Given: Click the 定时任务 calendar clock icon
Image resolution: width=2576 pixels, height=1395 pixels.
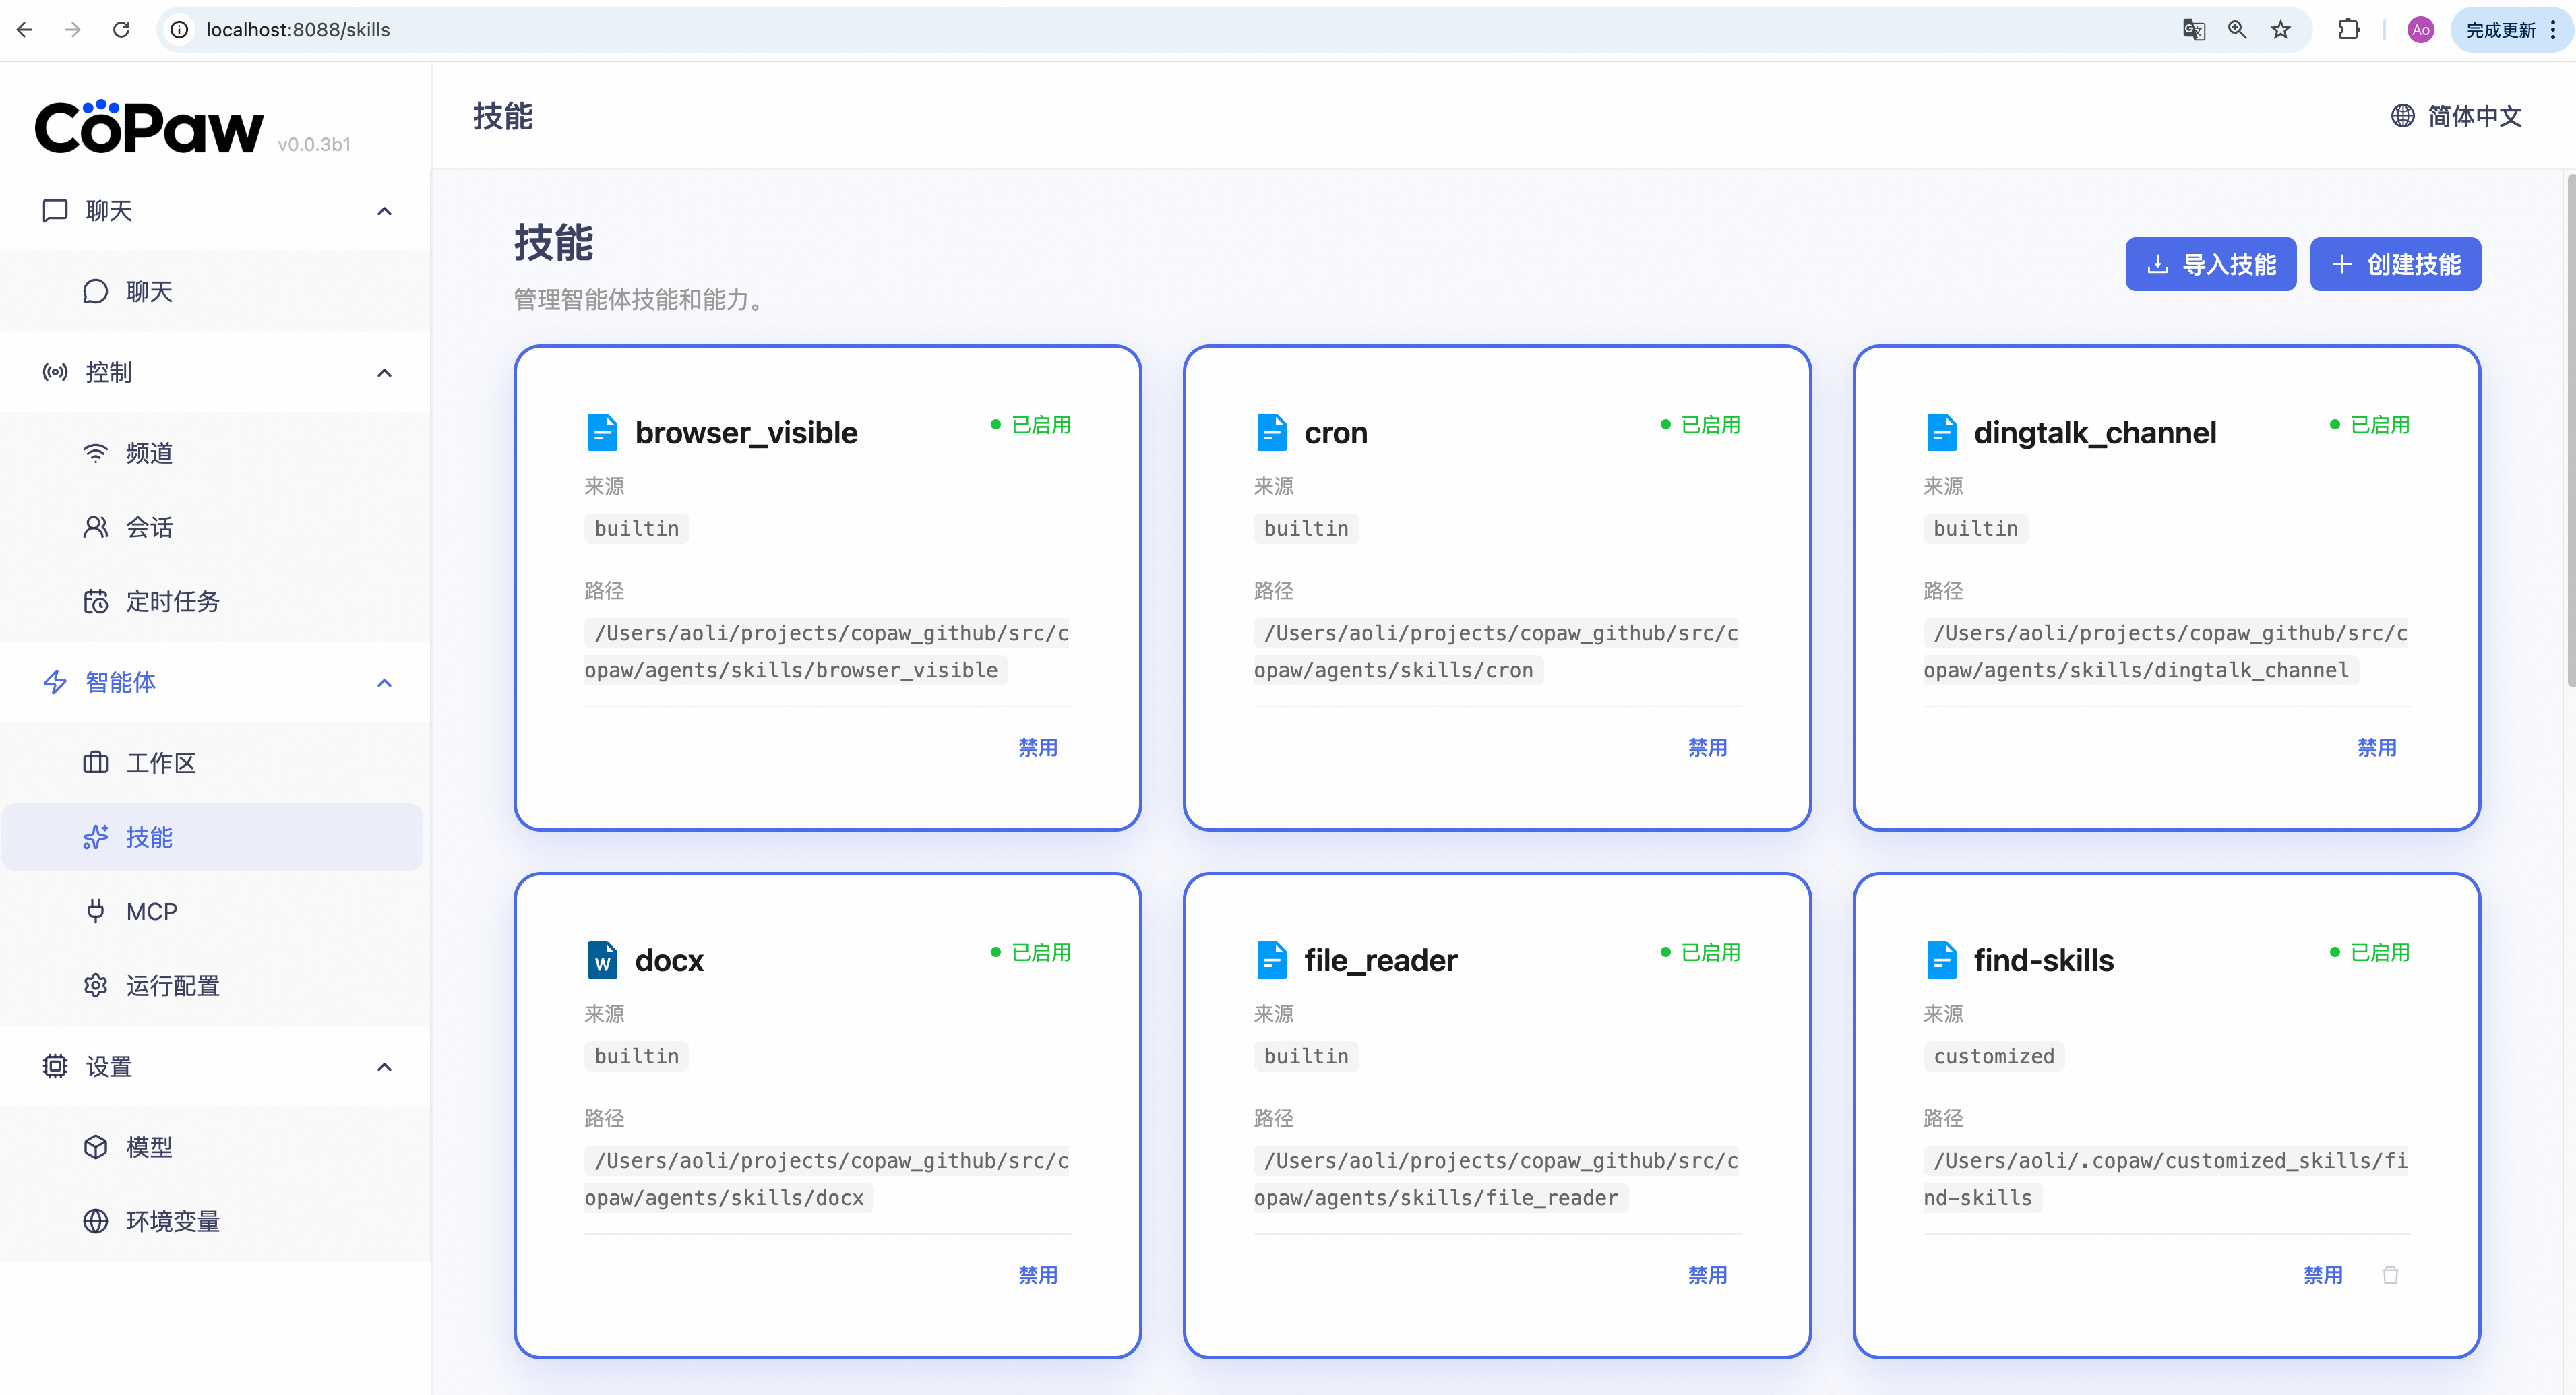Looking at the screenshot, I should (x=96, y=601).
